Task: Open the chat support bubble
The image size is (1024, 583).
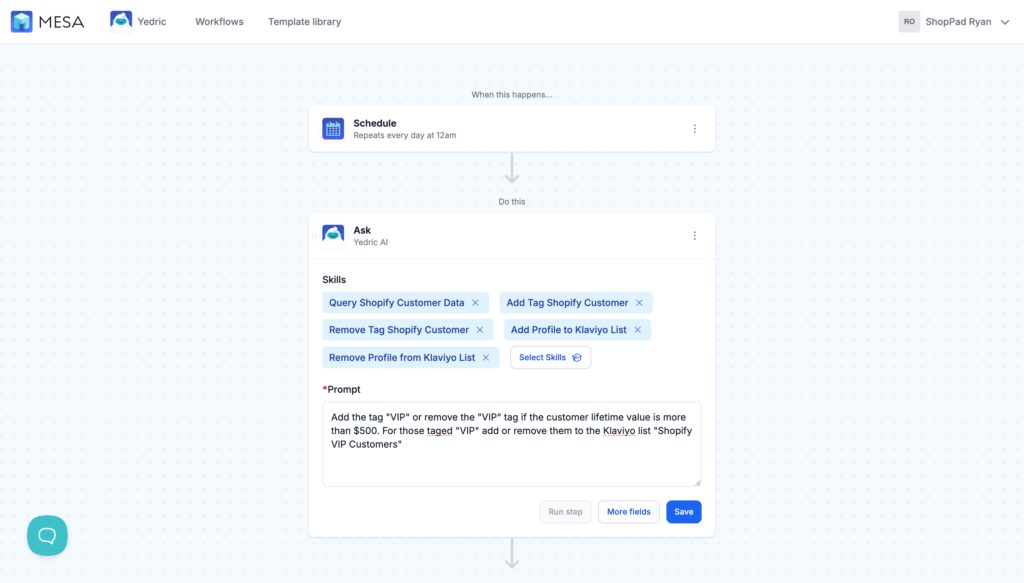Action: point(47,535)
